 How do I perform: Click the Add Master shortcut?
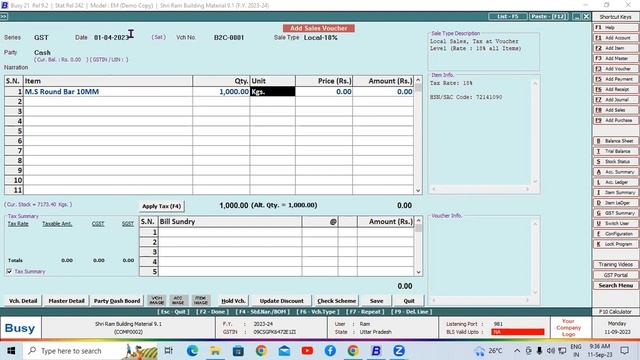[616, 58]
